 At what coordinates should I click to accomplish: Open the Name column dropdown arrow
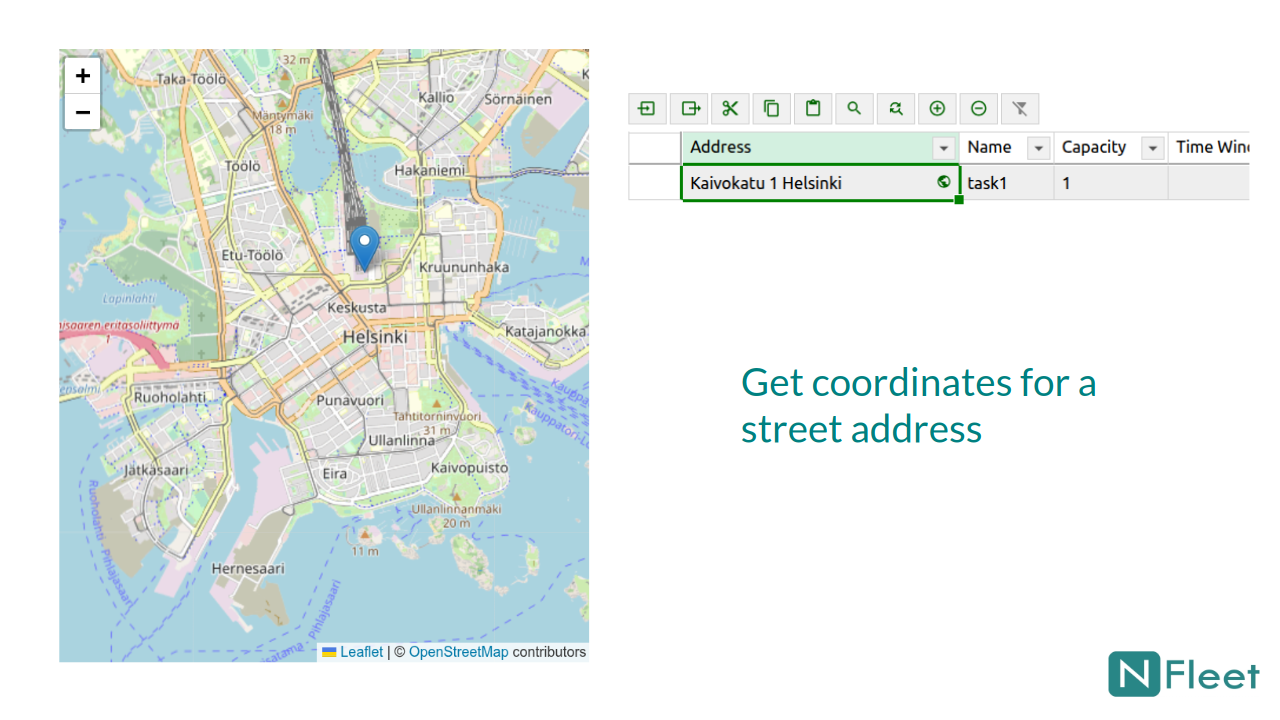pos(1039,148)
